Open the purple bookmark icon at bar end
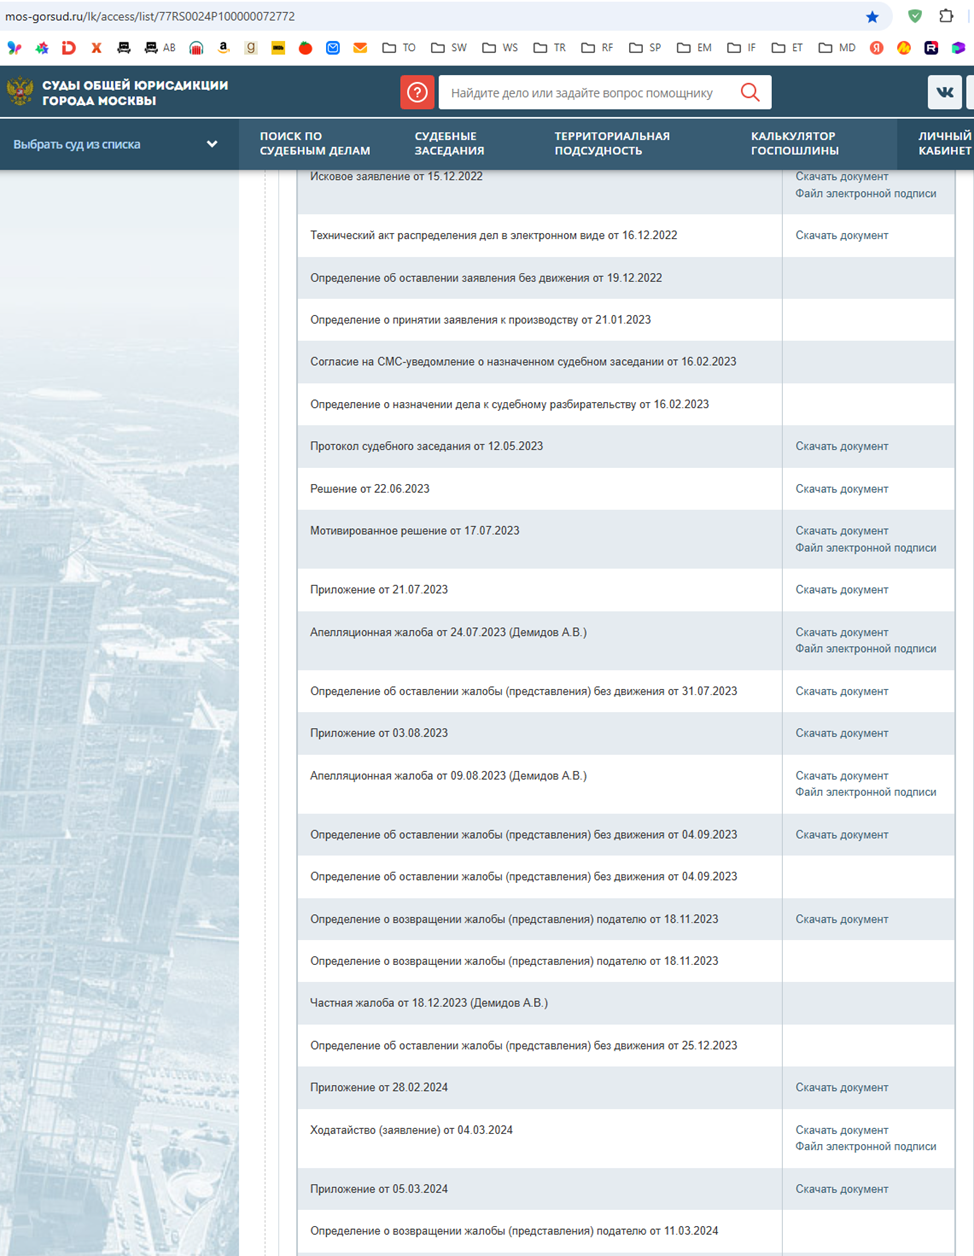Screen dimensions: 974x1256 pos(958,47)
